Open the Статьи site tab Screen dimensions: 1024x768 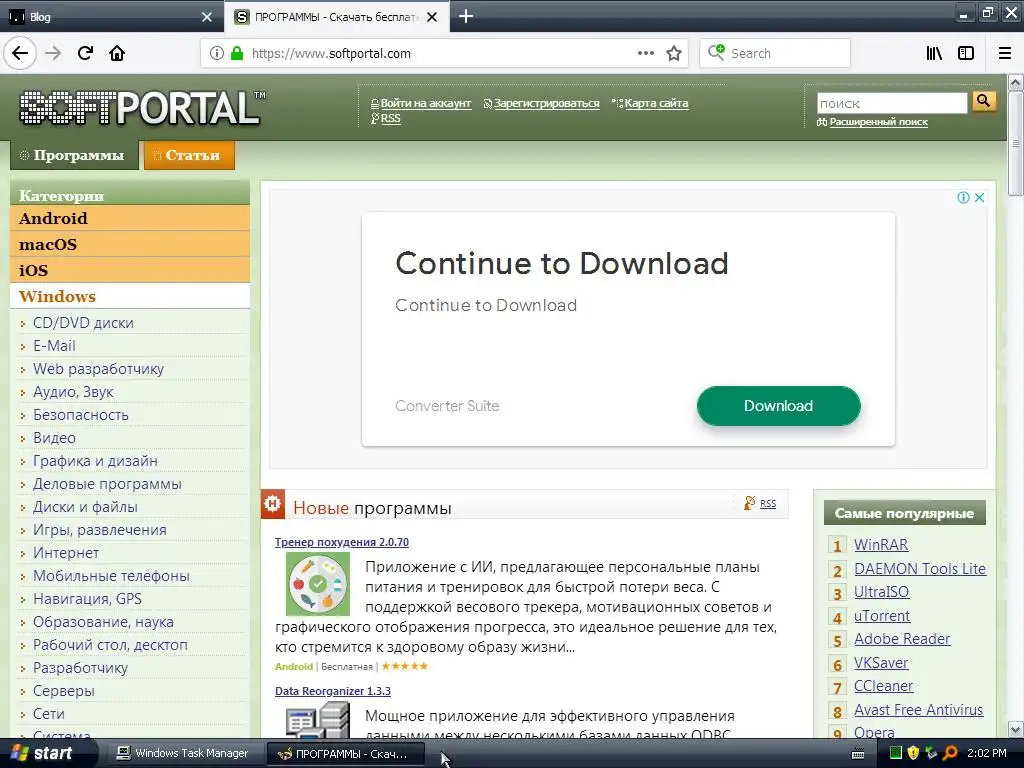pyautogui.click(x=189, y=155)
